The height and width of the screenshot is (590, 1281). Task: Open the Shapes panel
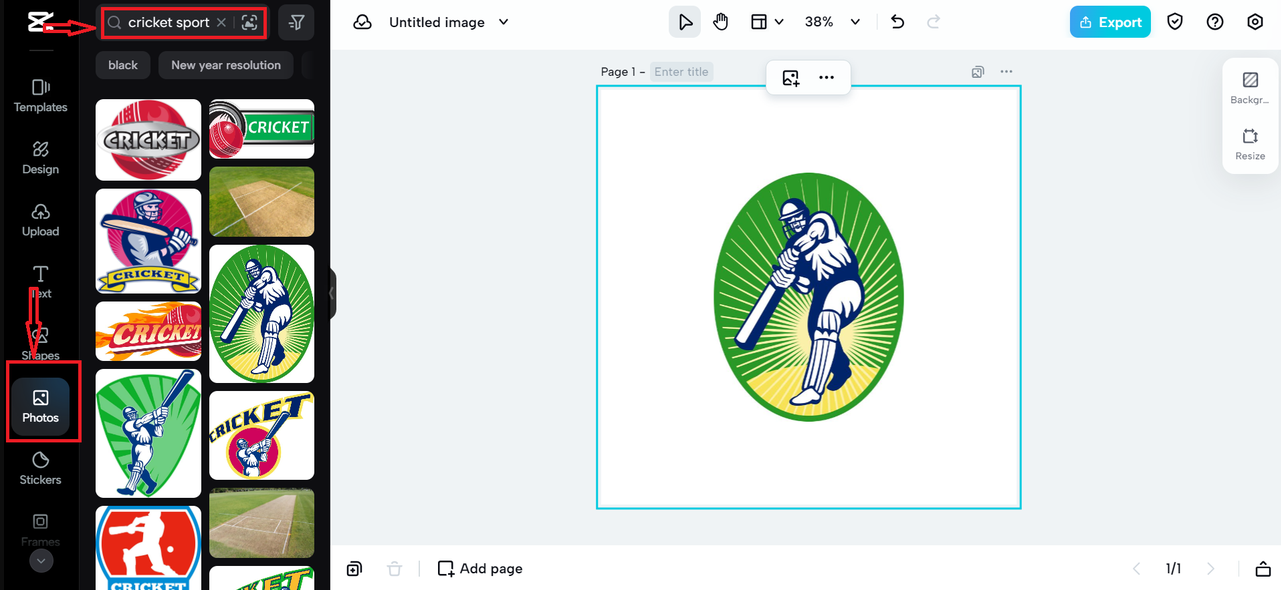(40, 344)
